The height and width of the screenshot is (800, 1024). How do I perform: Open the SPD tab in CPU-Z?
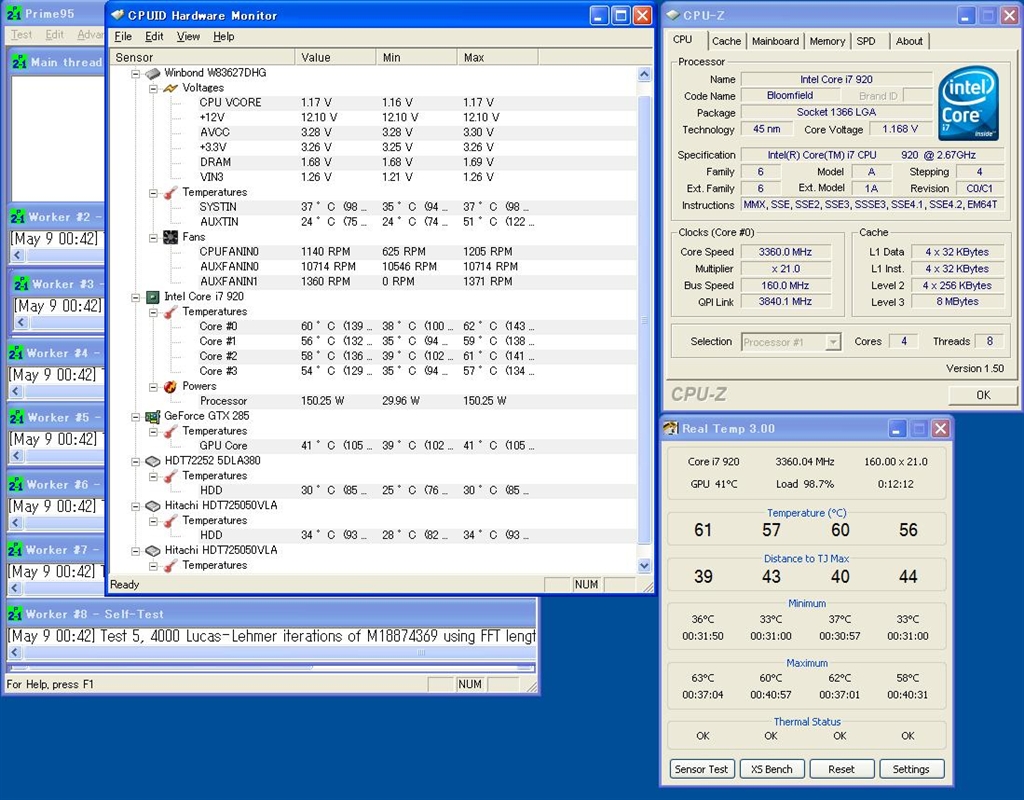(x=866, y=41)
